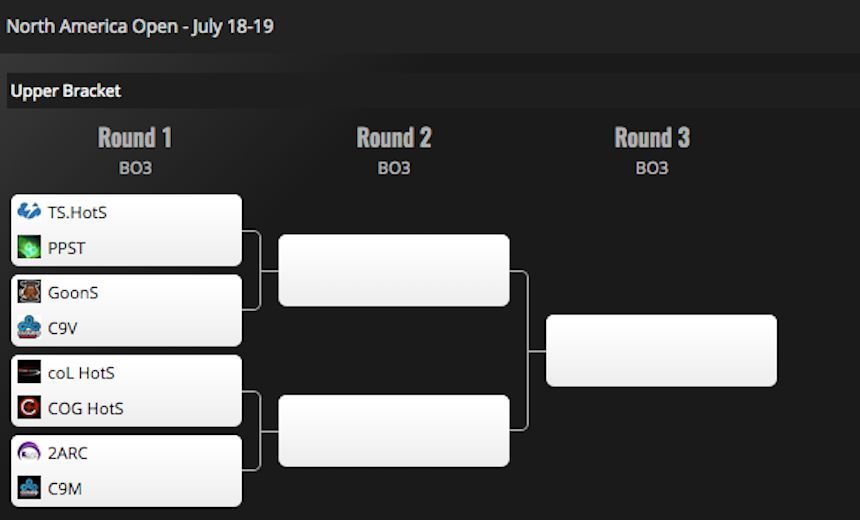Image resolution: width=860 pixels, height=520 pixels.
Task: Click the TS.HotS team logo icon
Action: (x=29, y=212)
